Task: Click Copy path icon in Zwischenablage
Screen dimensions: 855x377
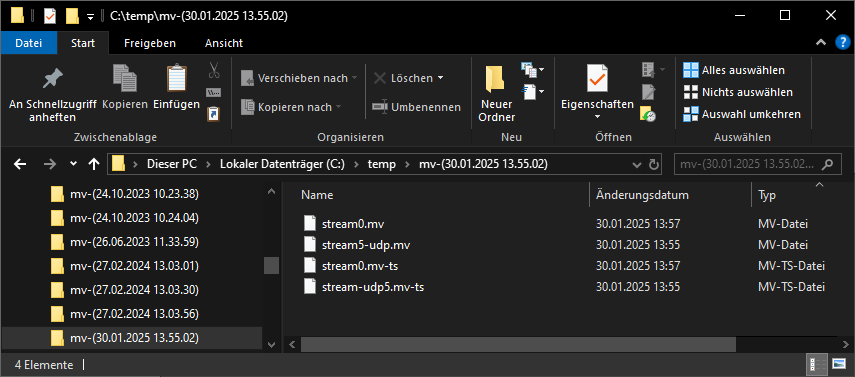Action: point(213,92)
